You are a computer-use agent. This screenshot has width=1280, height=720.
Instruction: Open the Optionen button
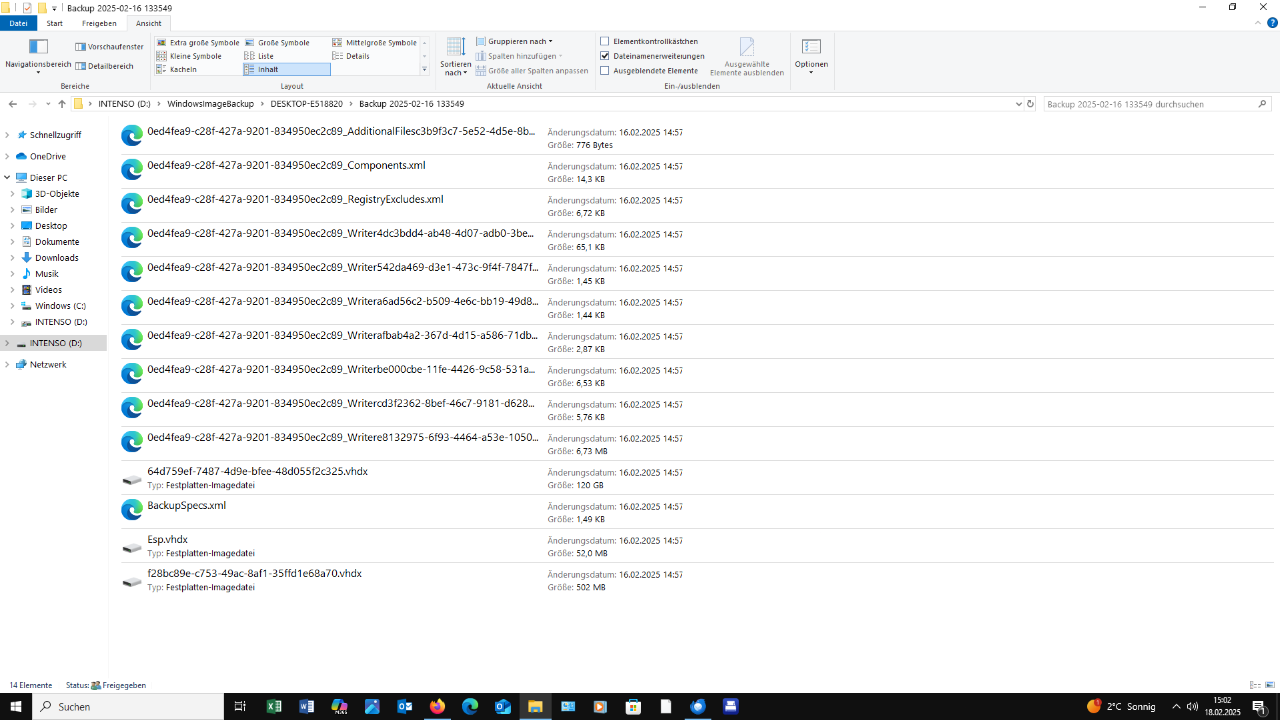coord(811,55)
